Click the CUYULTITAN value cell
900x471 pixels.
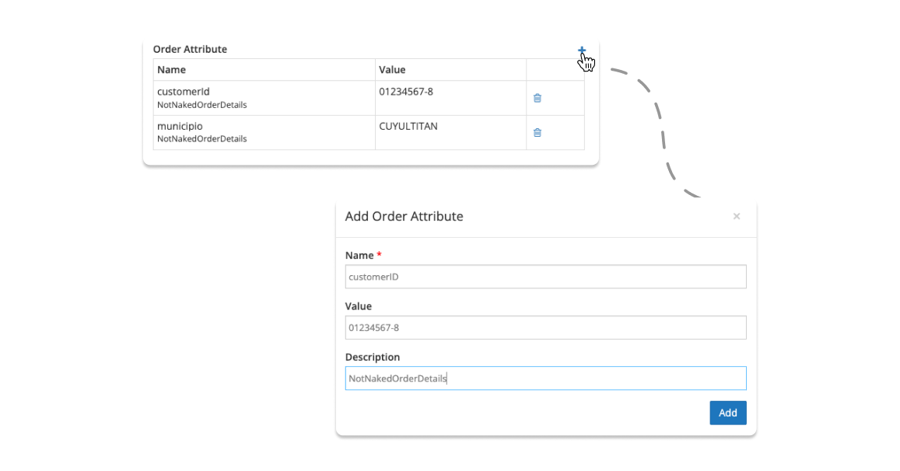click(408, 127)
